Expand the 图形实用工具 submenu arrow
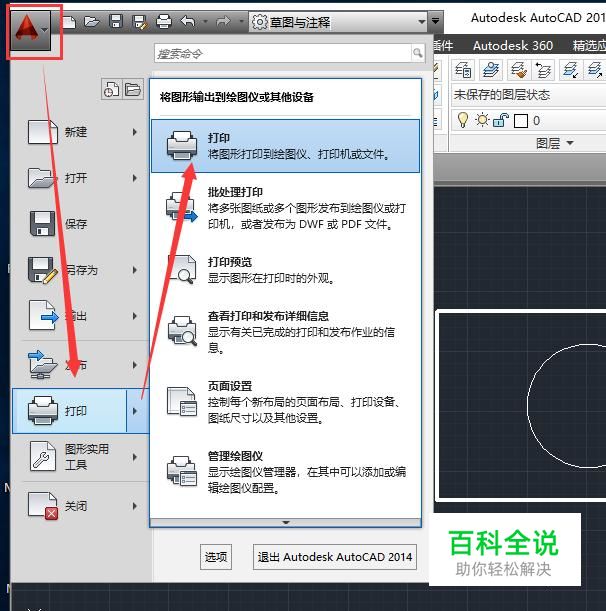Image resolution: width=606 pixels, height=611 pixels. [134, 457]
